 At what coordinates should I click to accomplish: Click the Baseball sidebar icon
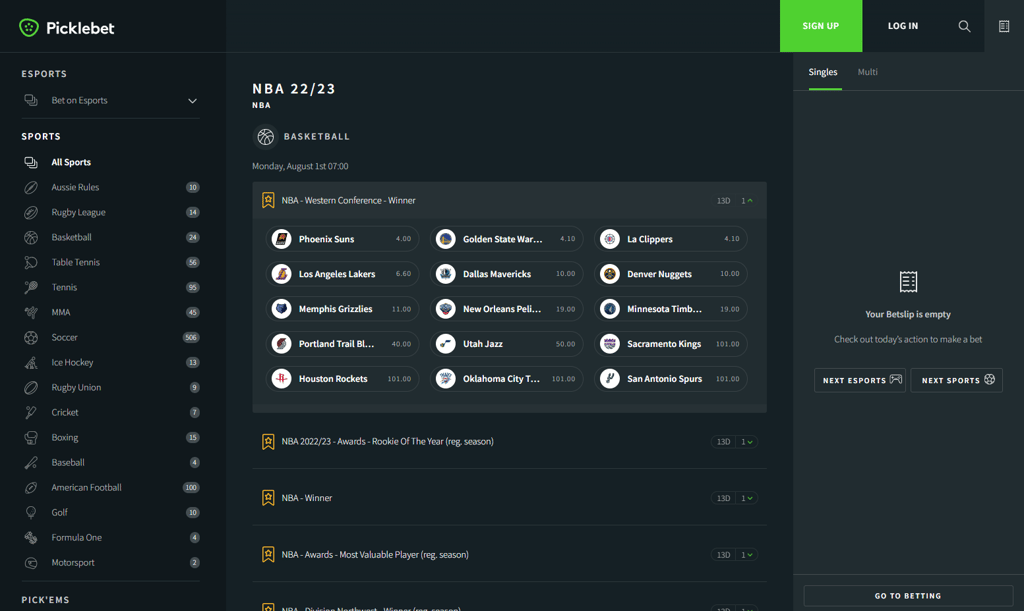coord(31,463)
